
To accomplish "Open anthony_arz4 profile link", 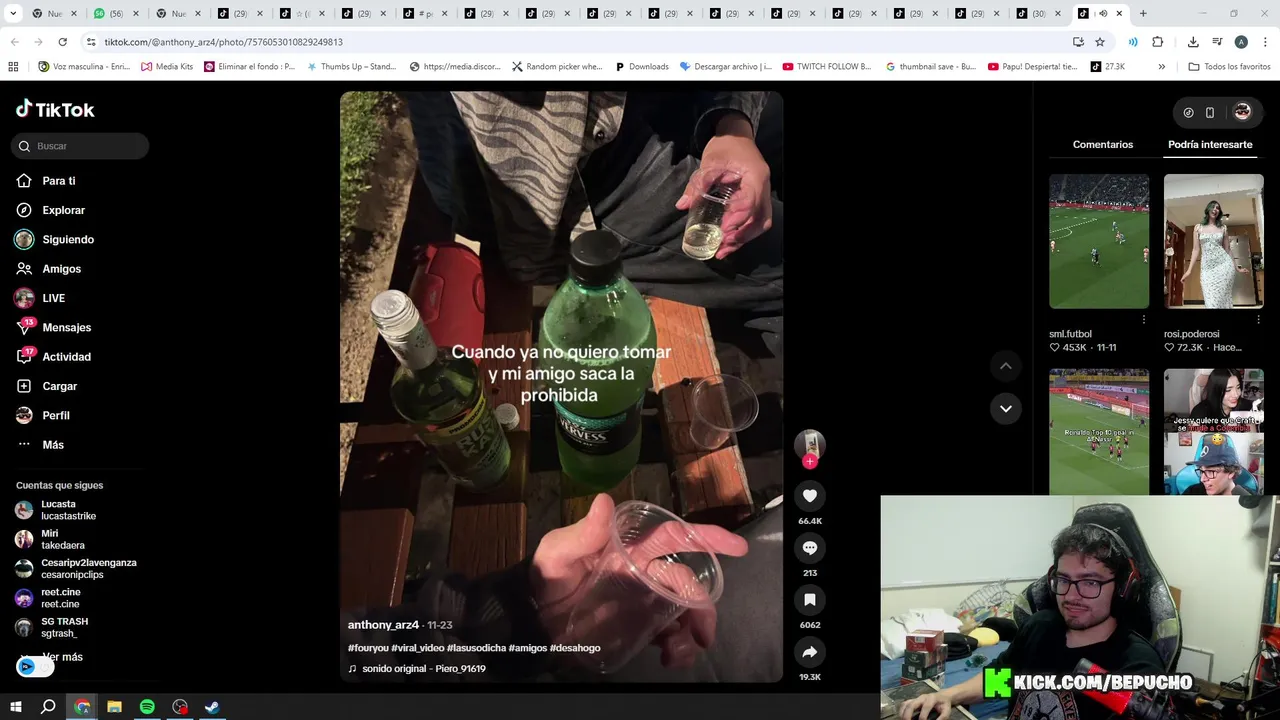I will click(x=383, y=625).
